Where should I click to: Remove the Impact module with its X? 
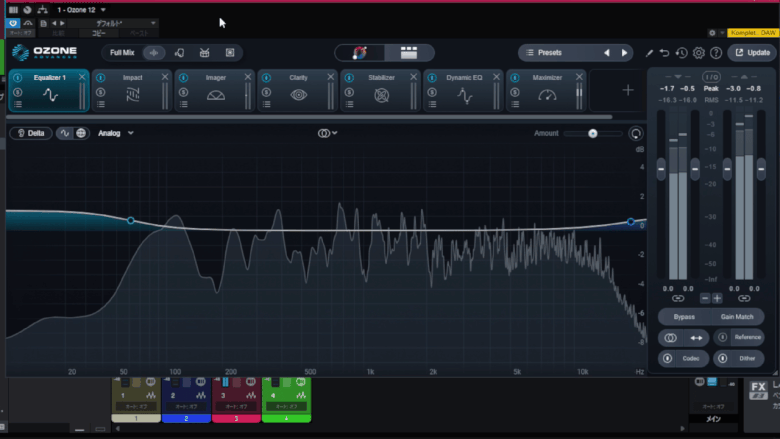165,77
